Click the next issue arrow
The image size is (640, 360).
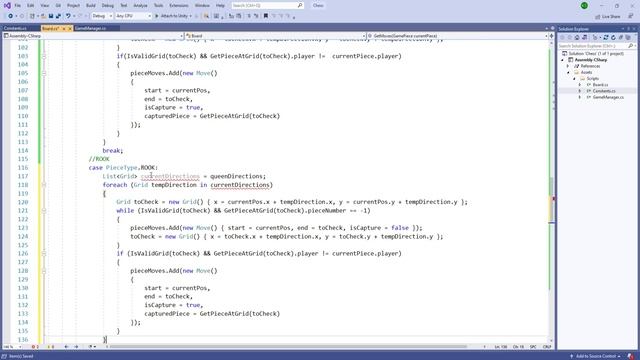click(x=76, y=347)
